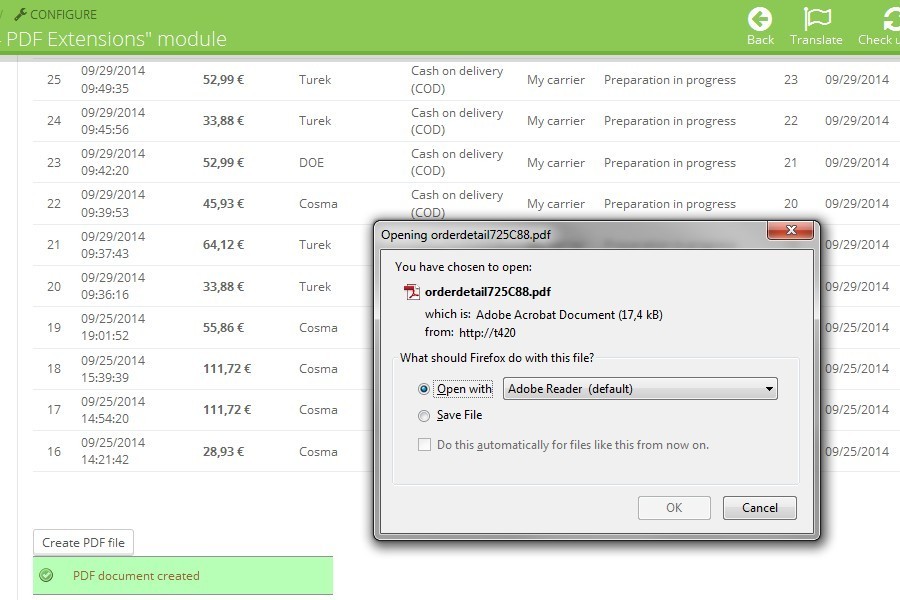Click order ID 21 cell
This screenshot has width=900, height=600.
[54, 245]
